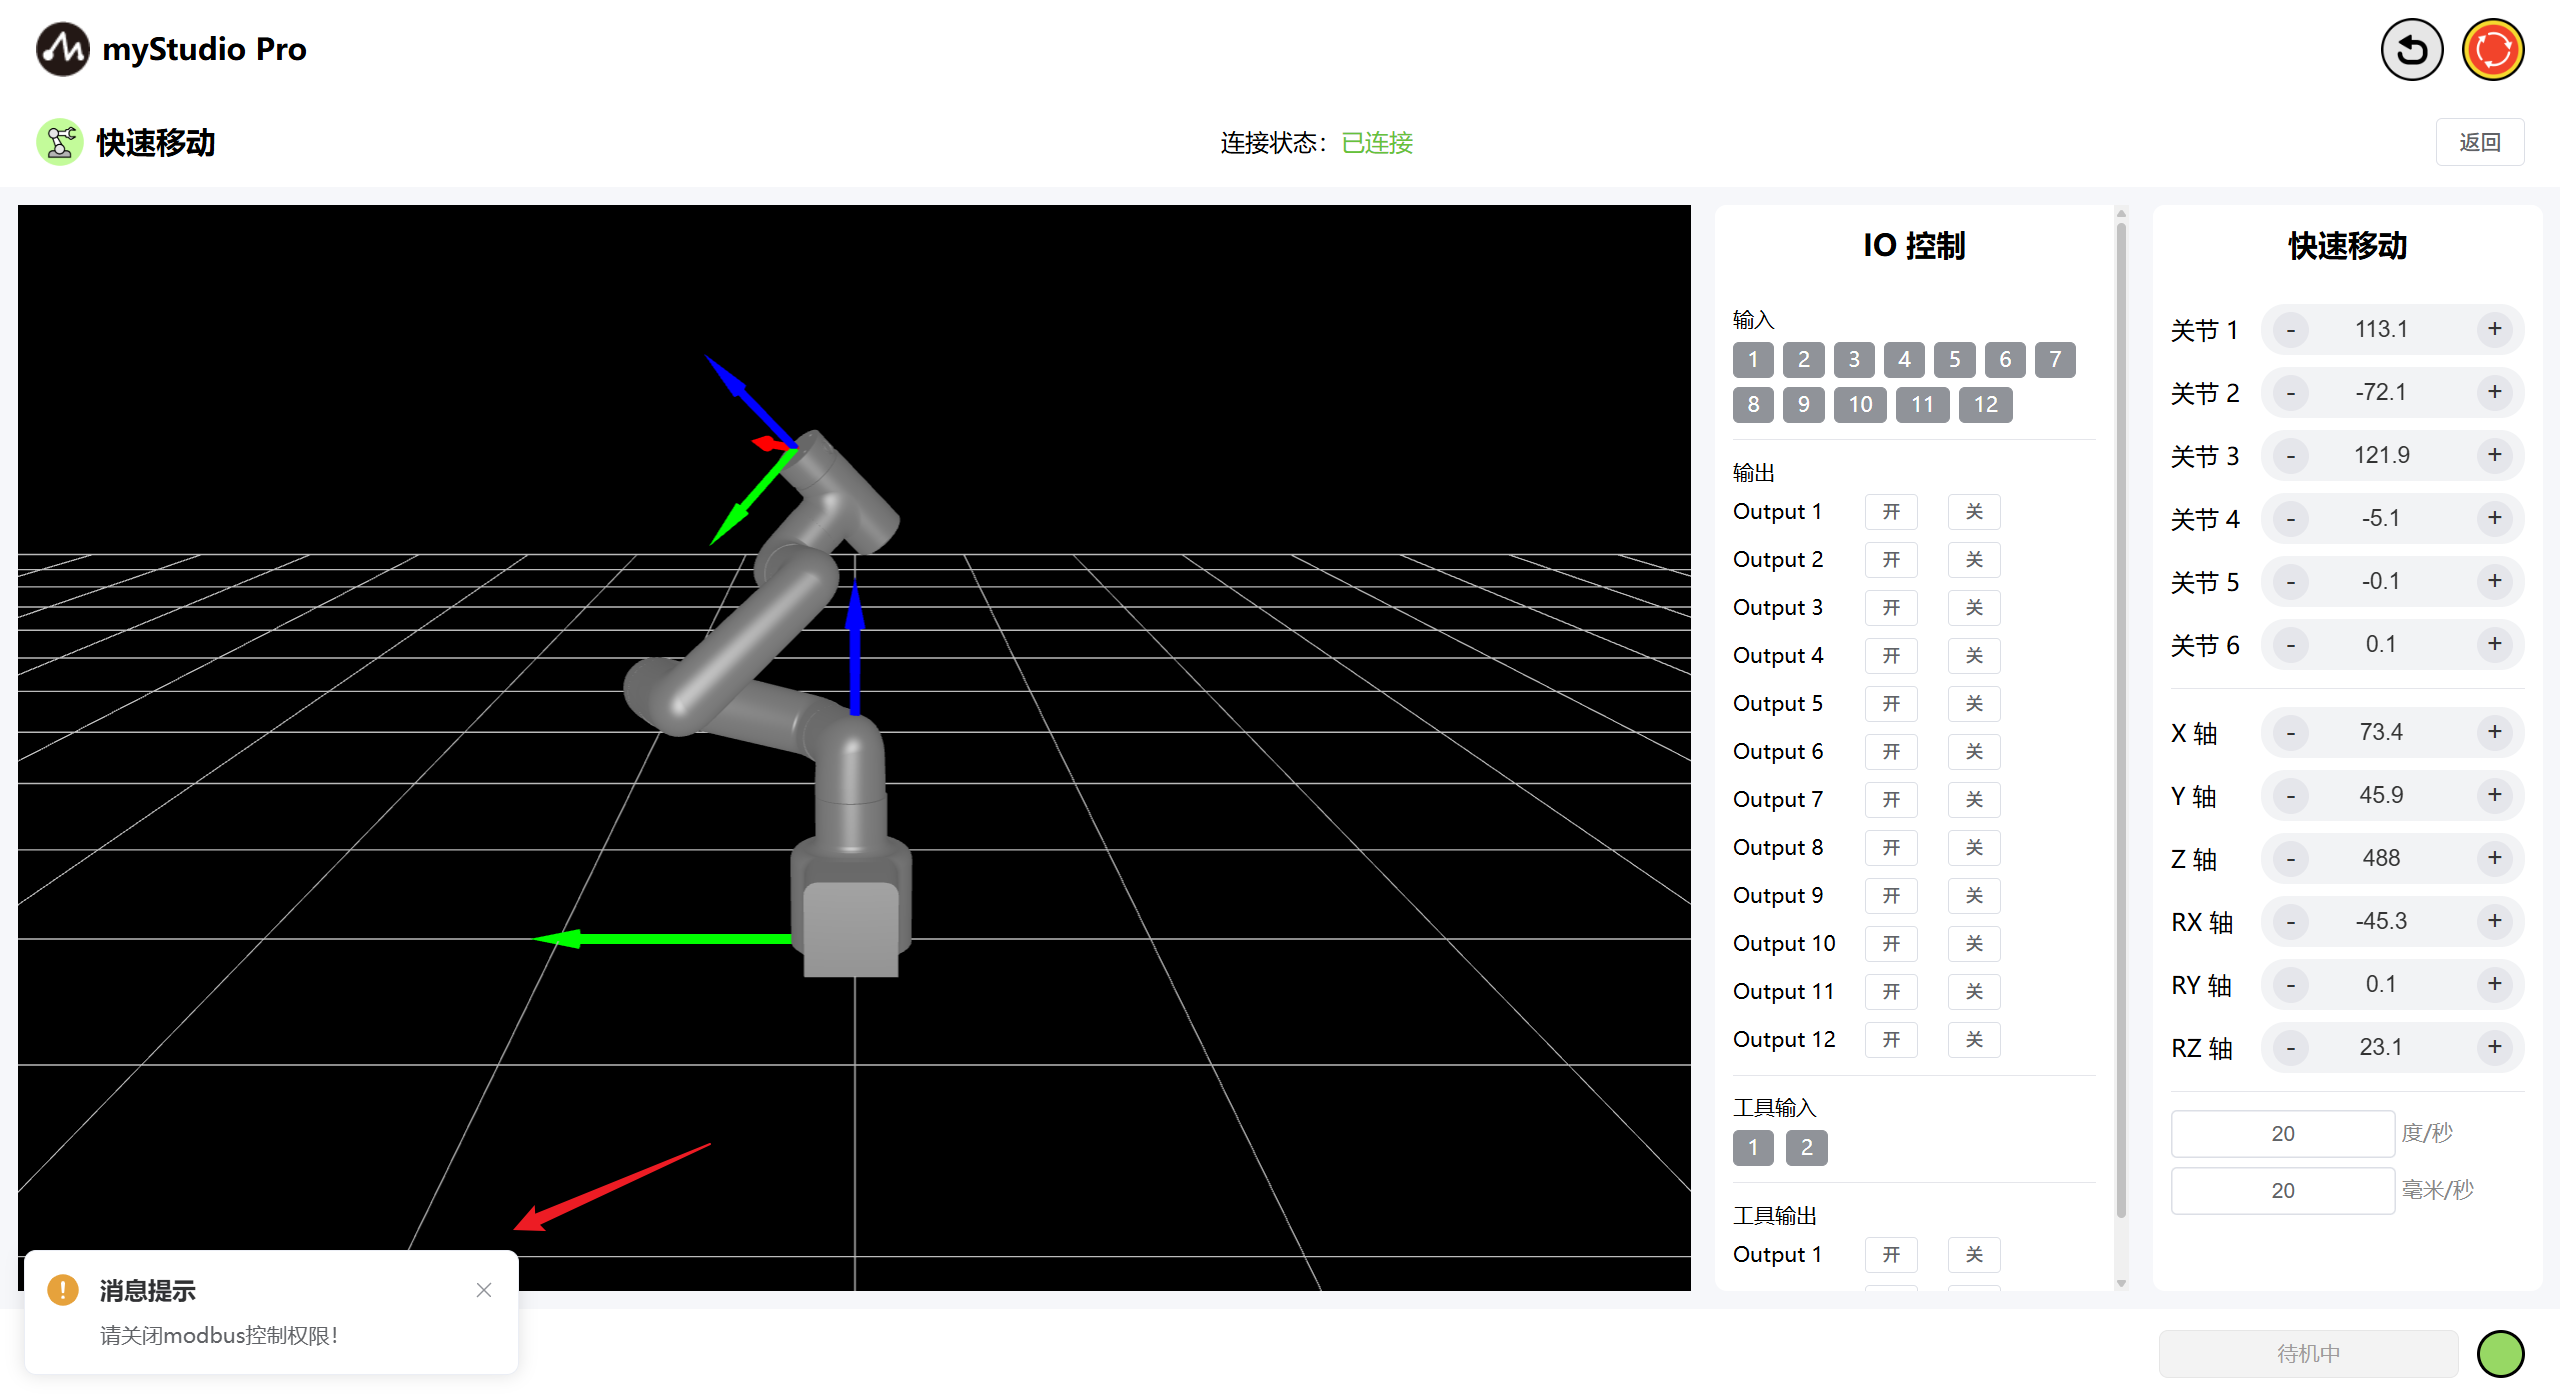Click input indicator 7 under 输入
2560x1398 pixels.
click(x=2055, y=360)
